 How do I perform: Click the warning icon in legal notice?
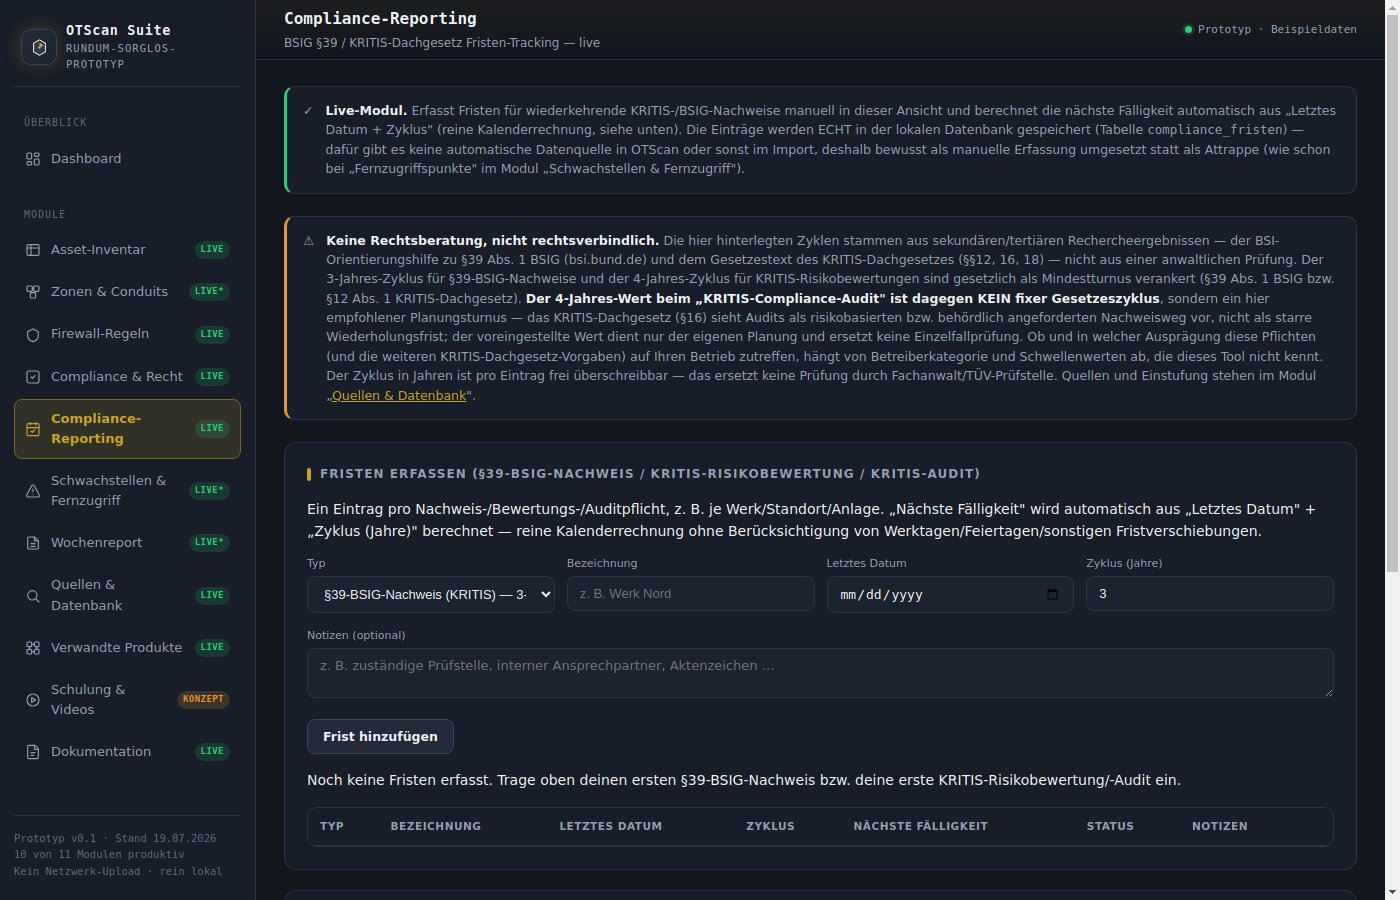coord(308,241)
